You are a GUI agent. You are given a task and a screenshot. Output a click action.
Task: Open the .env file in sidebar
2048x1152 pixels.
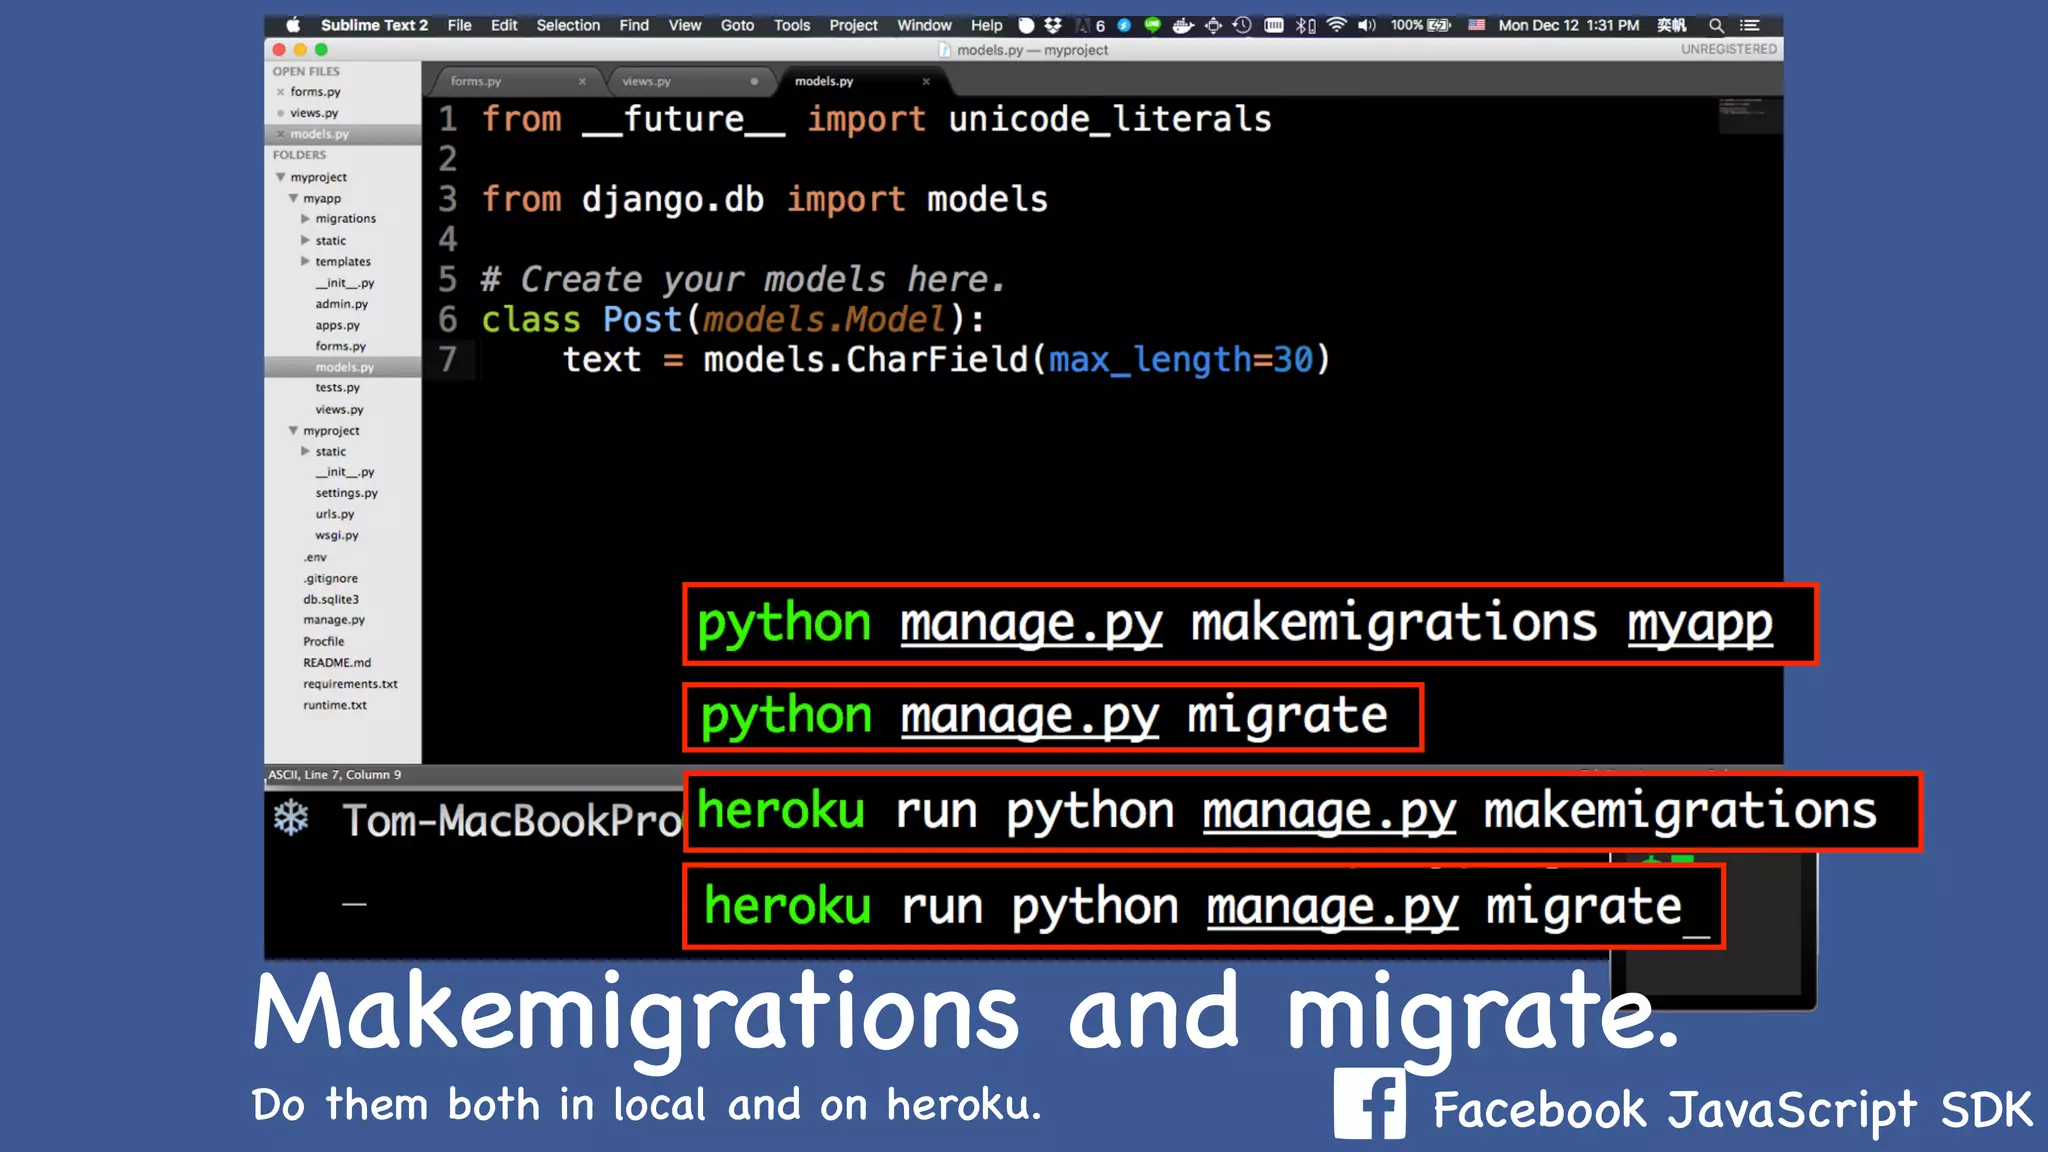315,557
